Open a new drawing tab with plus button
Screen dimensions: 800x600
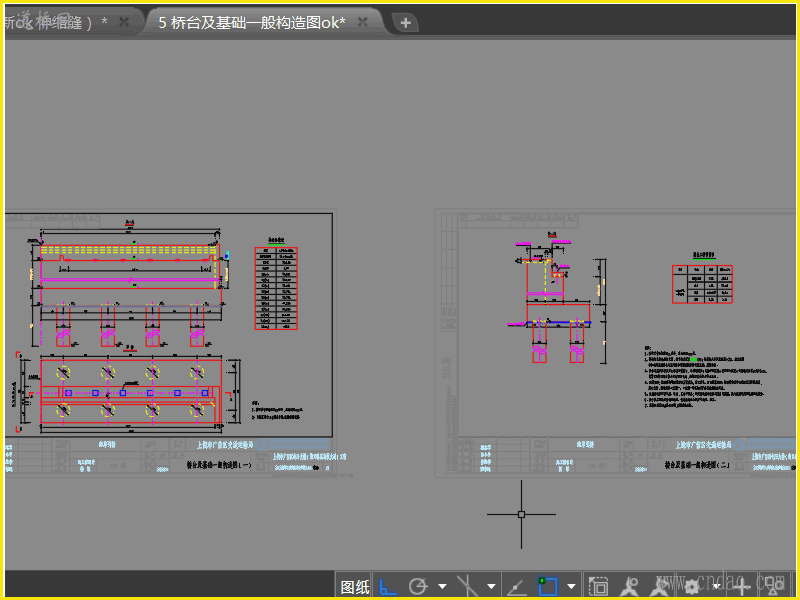point(405,22)
